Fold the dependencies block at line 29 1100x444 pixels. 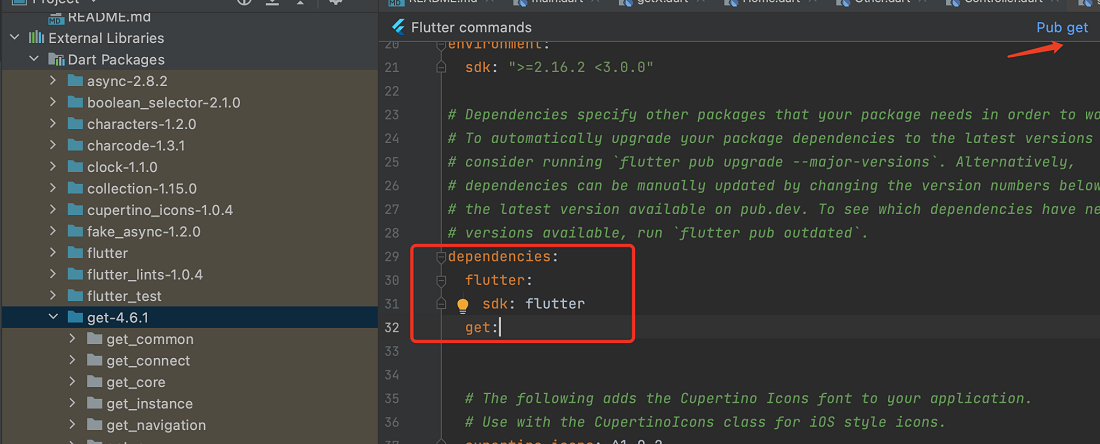[x=441, y=257]
